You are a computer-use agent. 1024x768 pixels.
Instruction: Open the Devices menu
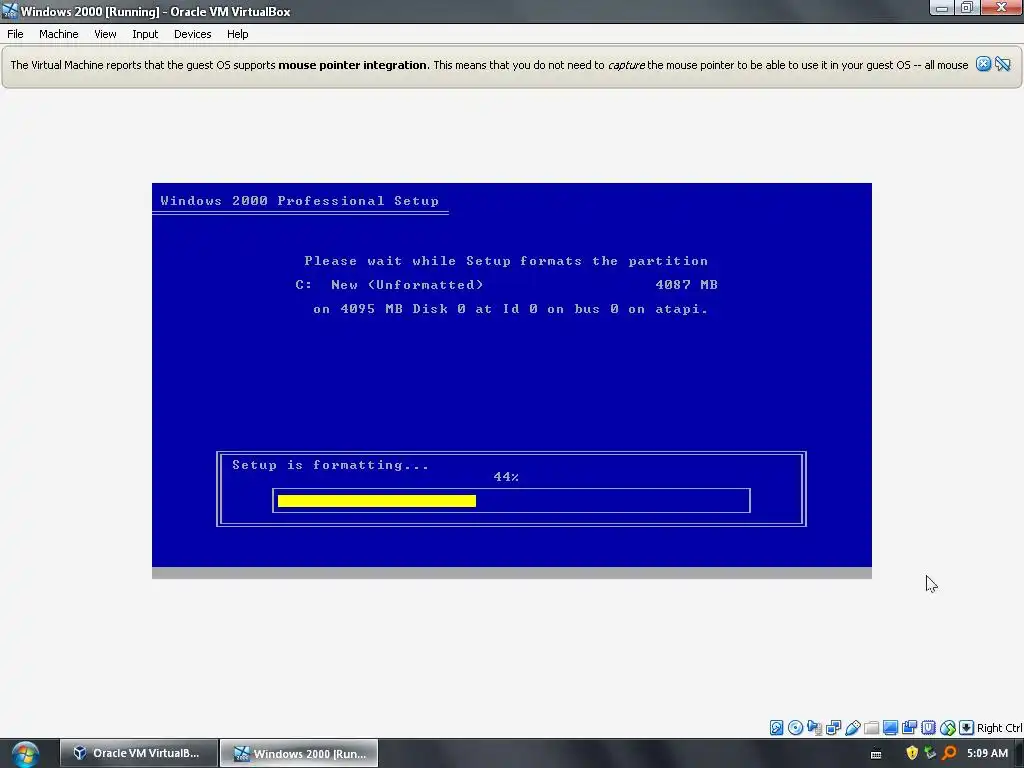point(193,34)
